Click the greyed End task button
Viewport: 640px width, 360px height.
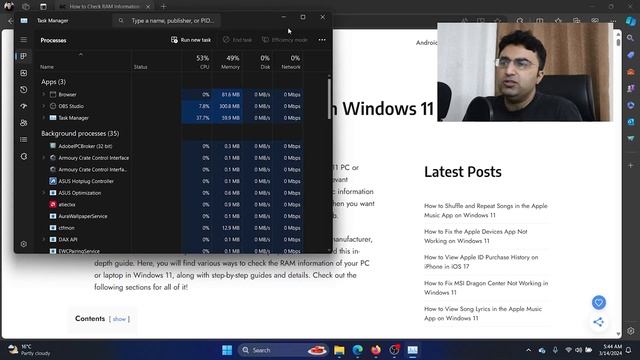pos(238,40)
